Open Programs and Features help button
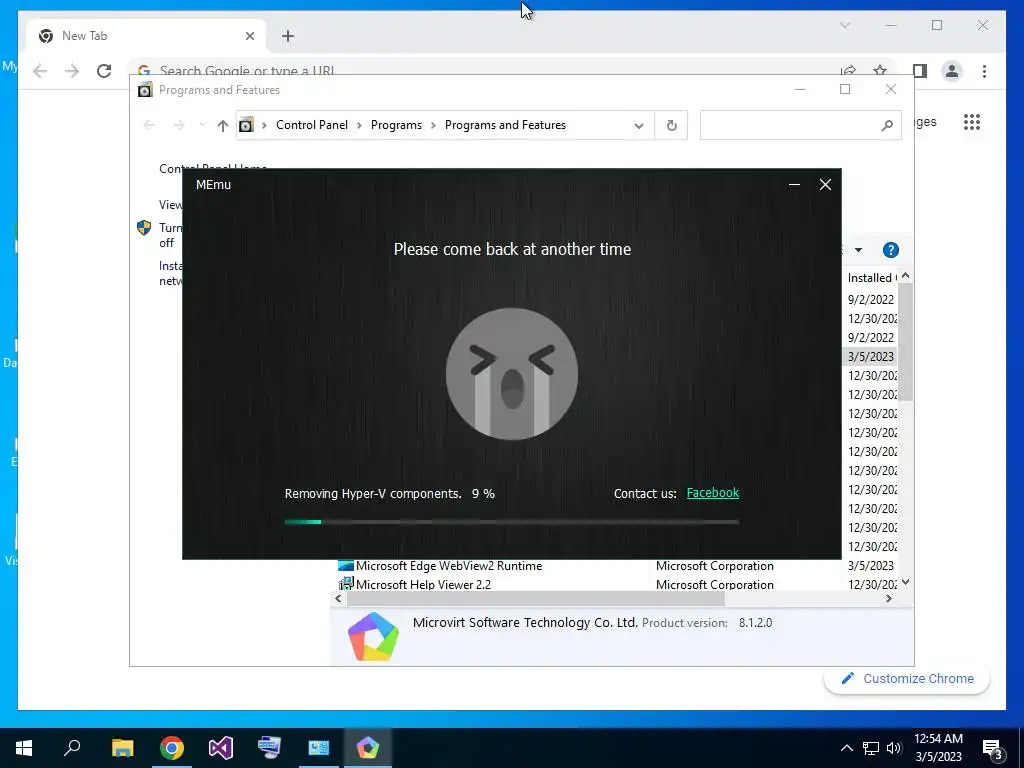 tap(890, 250)
